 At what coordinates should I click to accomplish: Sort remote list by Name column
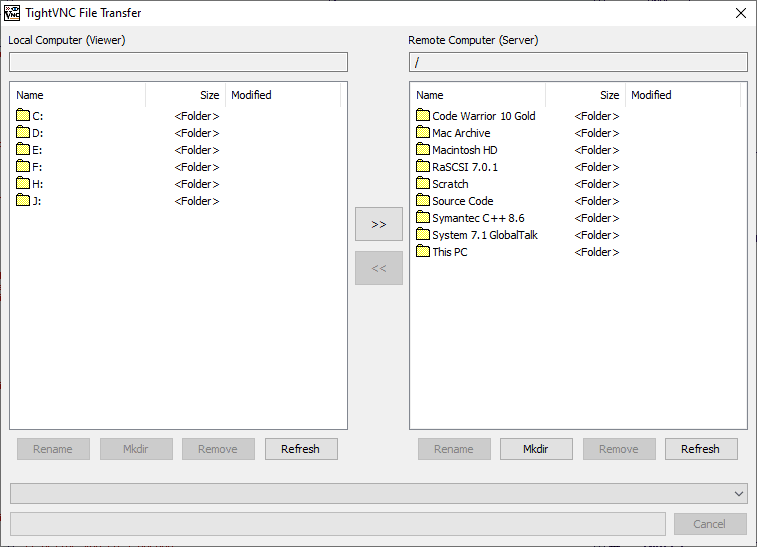(x=478, y=95)
